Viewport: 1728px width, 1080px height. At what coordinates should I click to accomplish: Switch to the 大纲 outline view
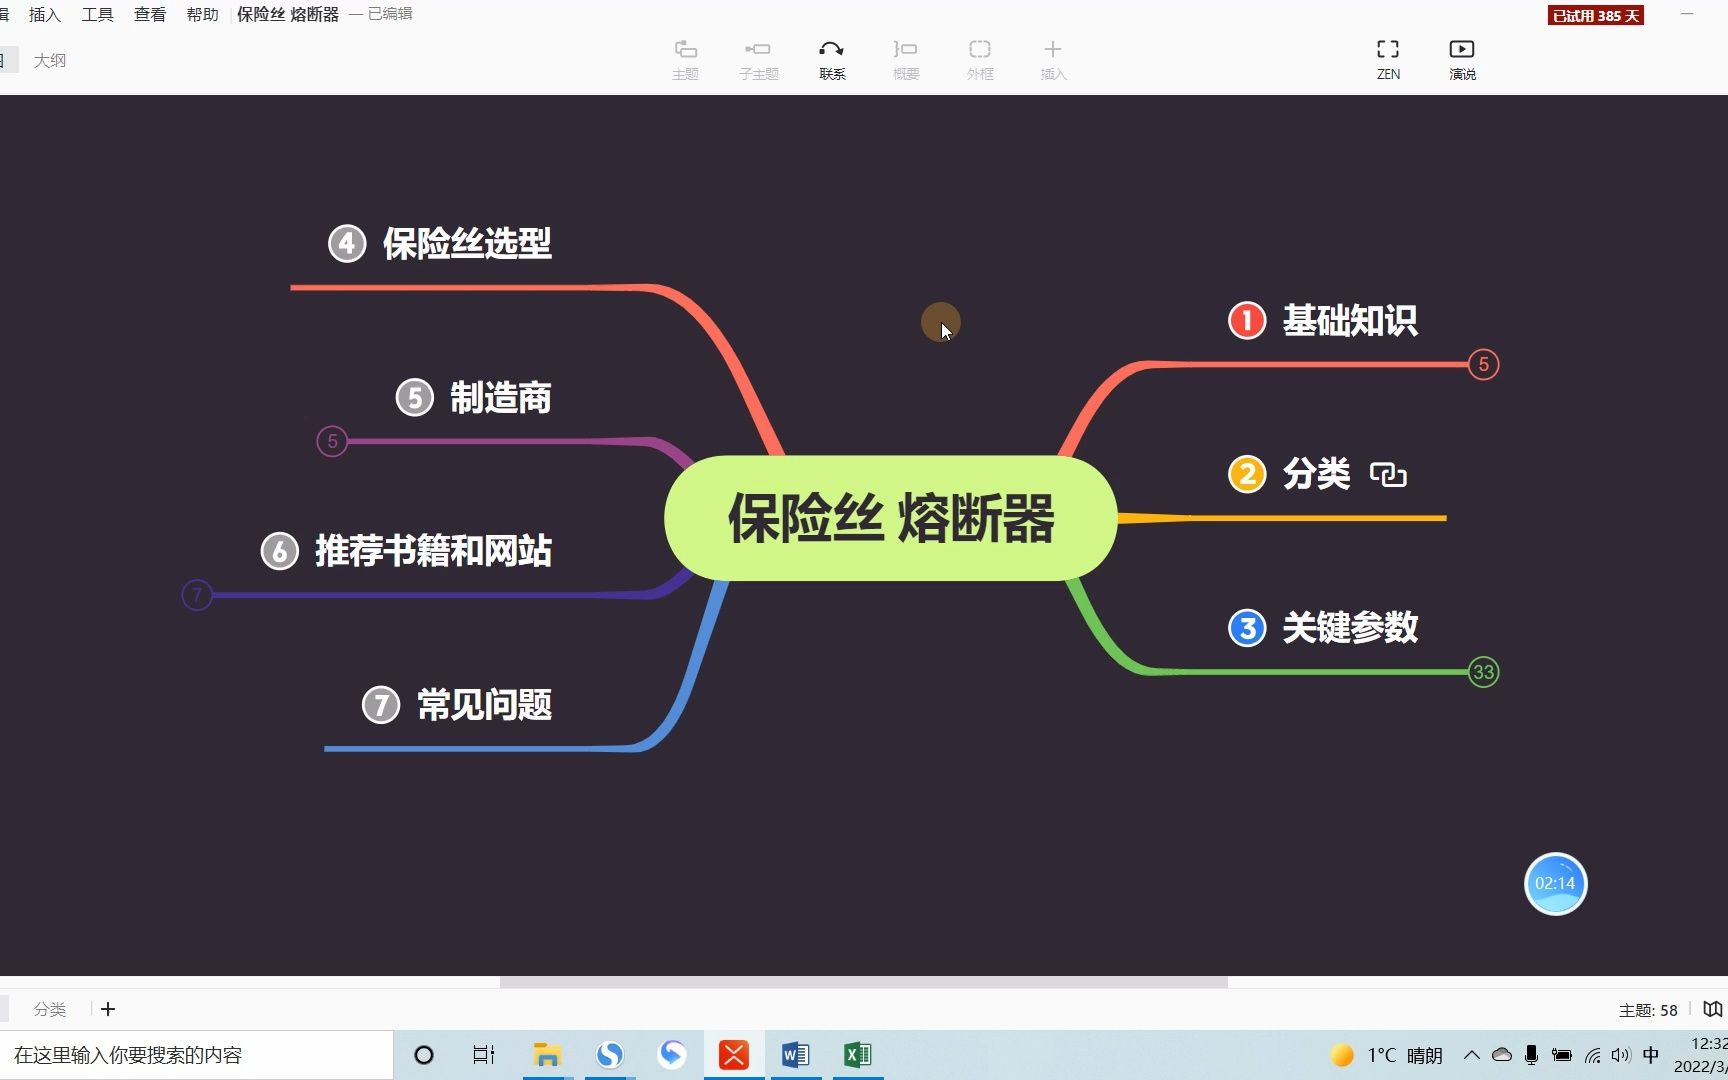50,60
